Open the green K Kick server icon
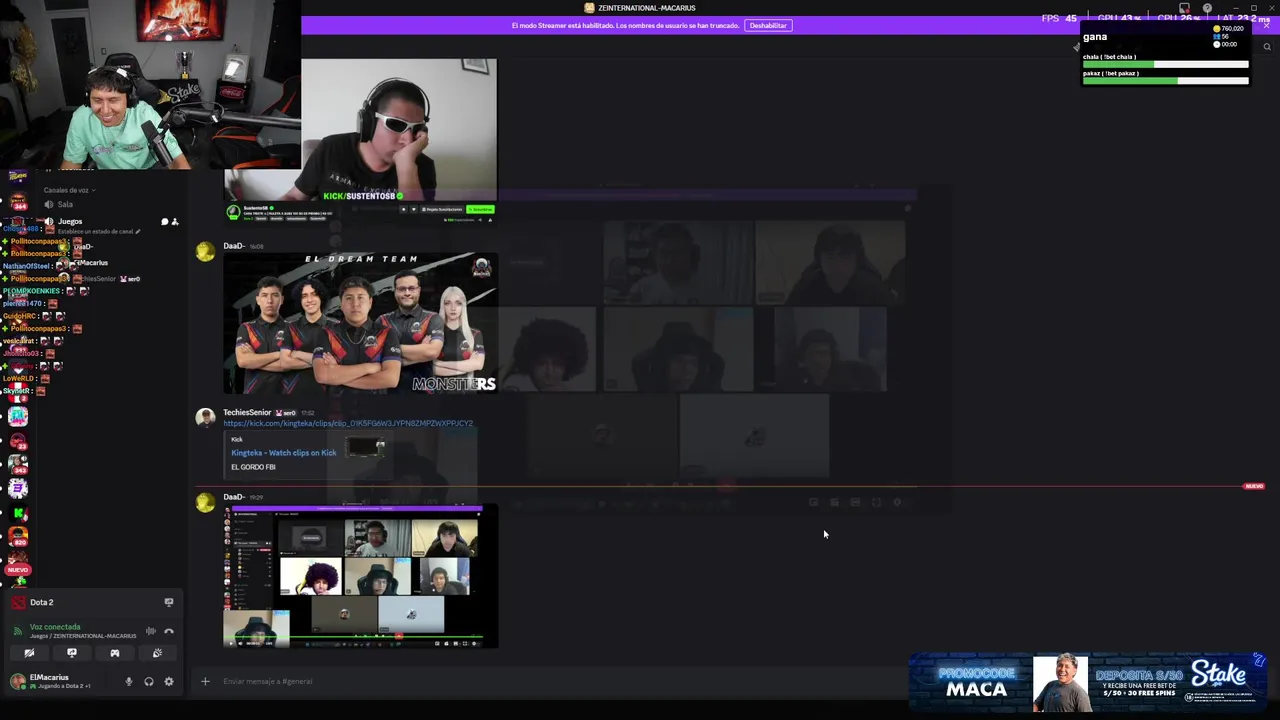Screen dimensions: 1280x720 pos(18,514)
